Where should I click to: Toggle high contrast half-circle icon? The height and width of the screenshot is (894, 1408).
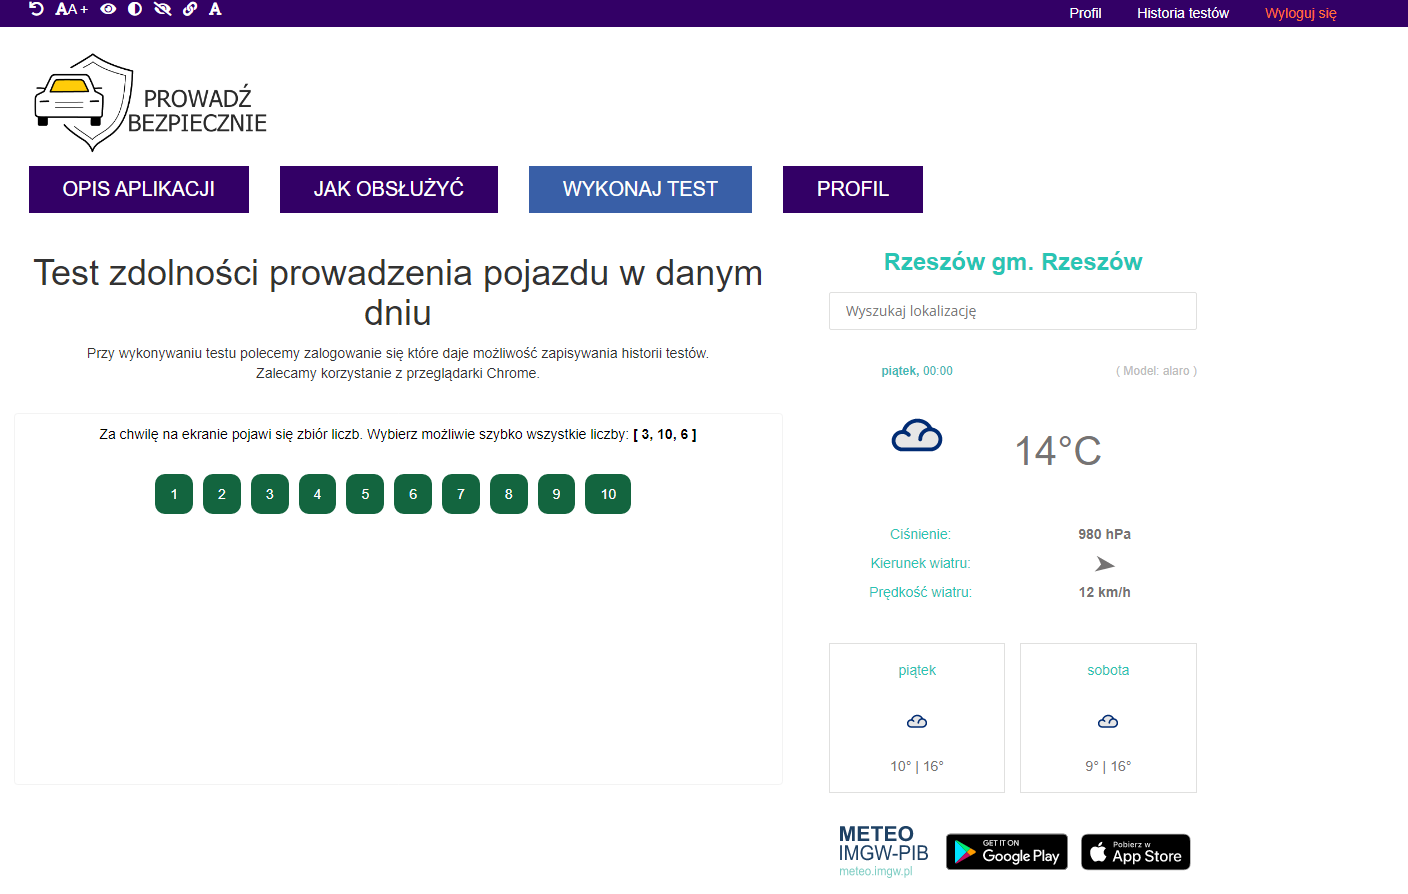pyautogui.click(x=135, y=9)
